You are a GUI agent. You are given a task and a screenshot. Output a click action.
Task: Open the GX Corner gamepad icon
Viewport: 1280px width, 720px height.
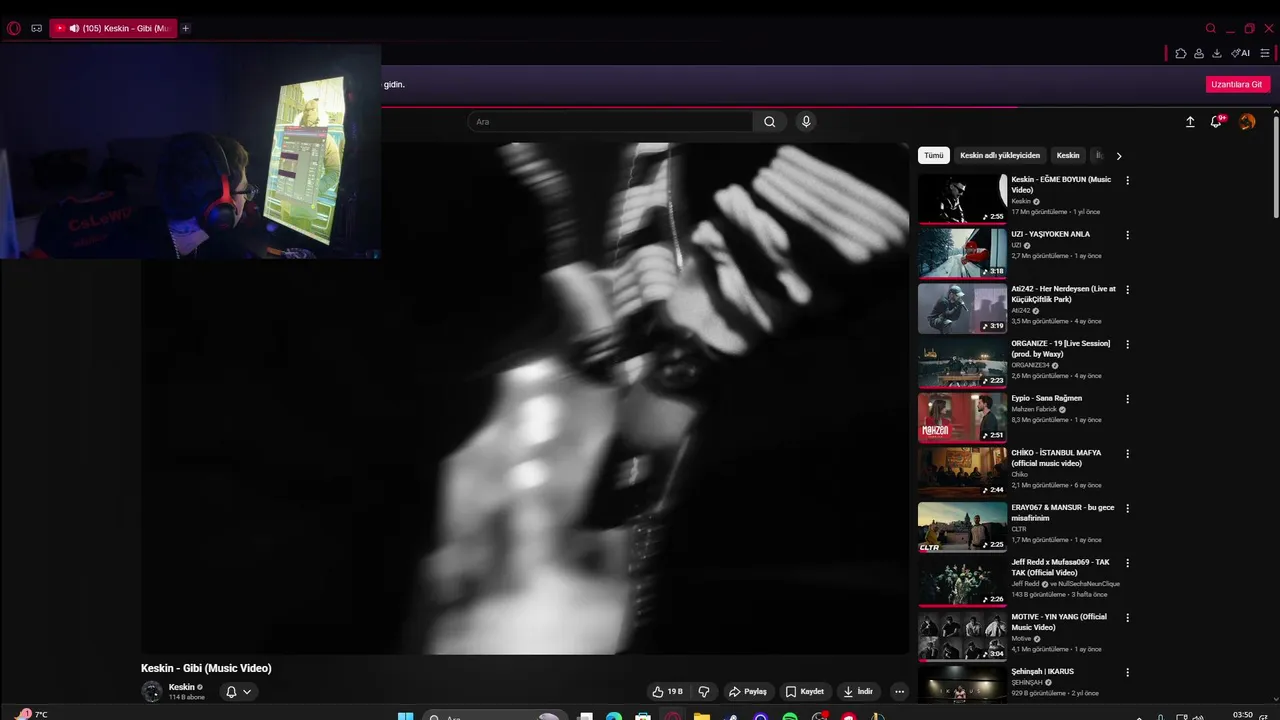(x=37, y=28)
